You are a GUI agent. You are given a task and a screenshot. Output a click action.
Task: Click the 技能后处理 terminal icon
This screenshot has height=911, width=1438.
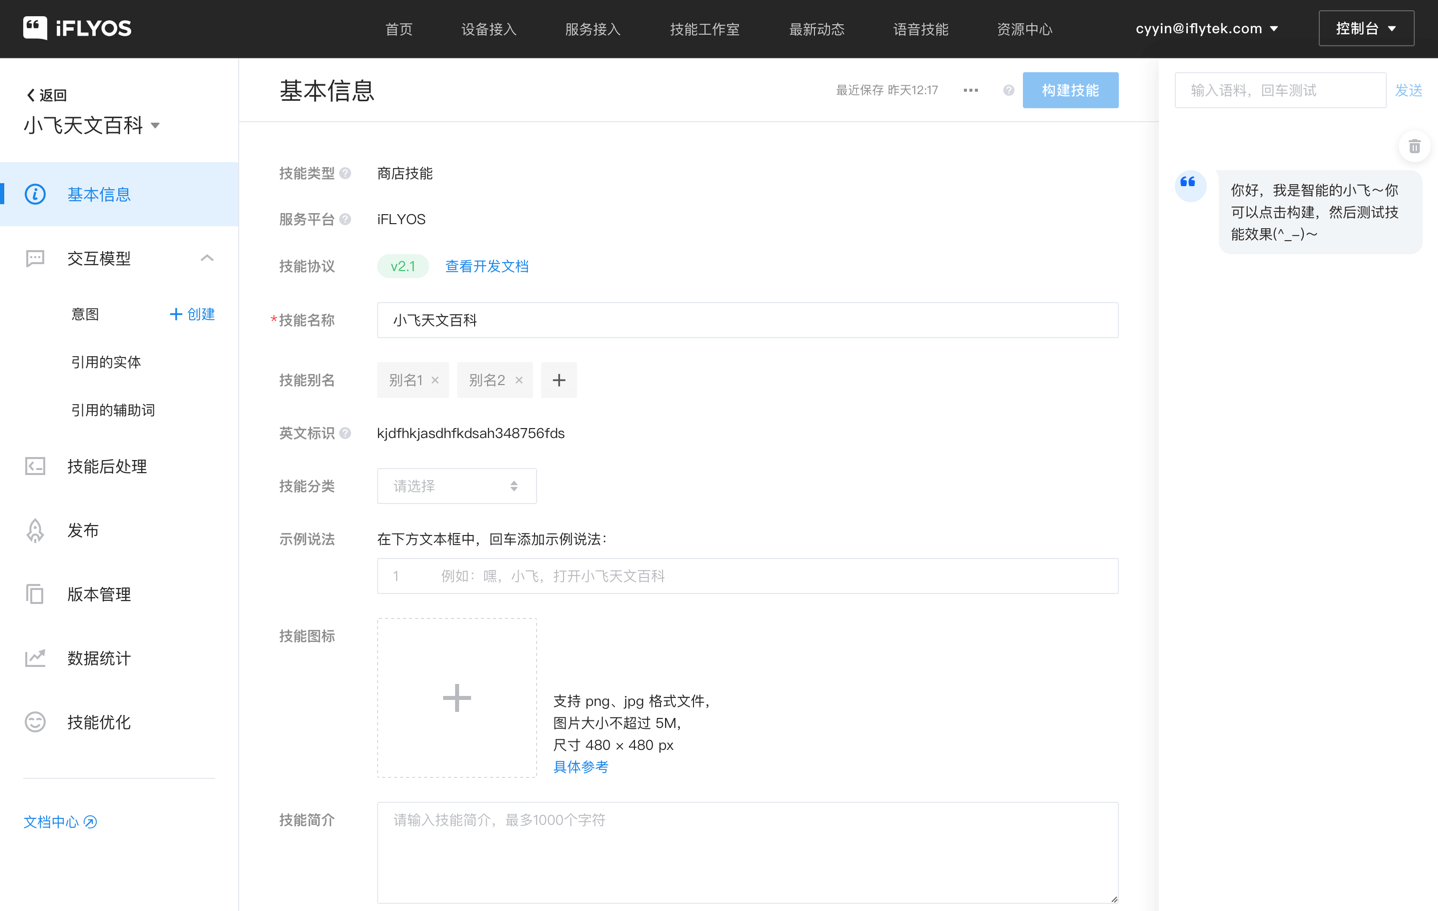pos(35,466)
